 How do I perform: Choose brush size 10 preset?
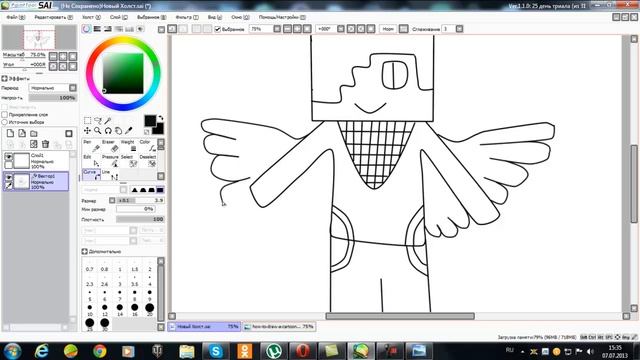89,309
